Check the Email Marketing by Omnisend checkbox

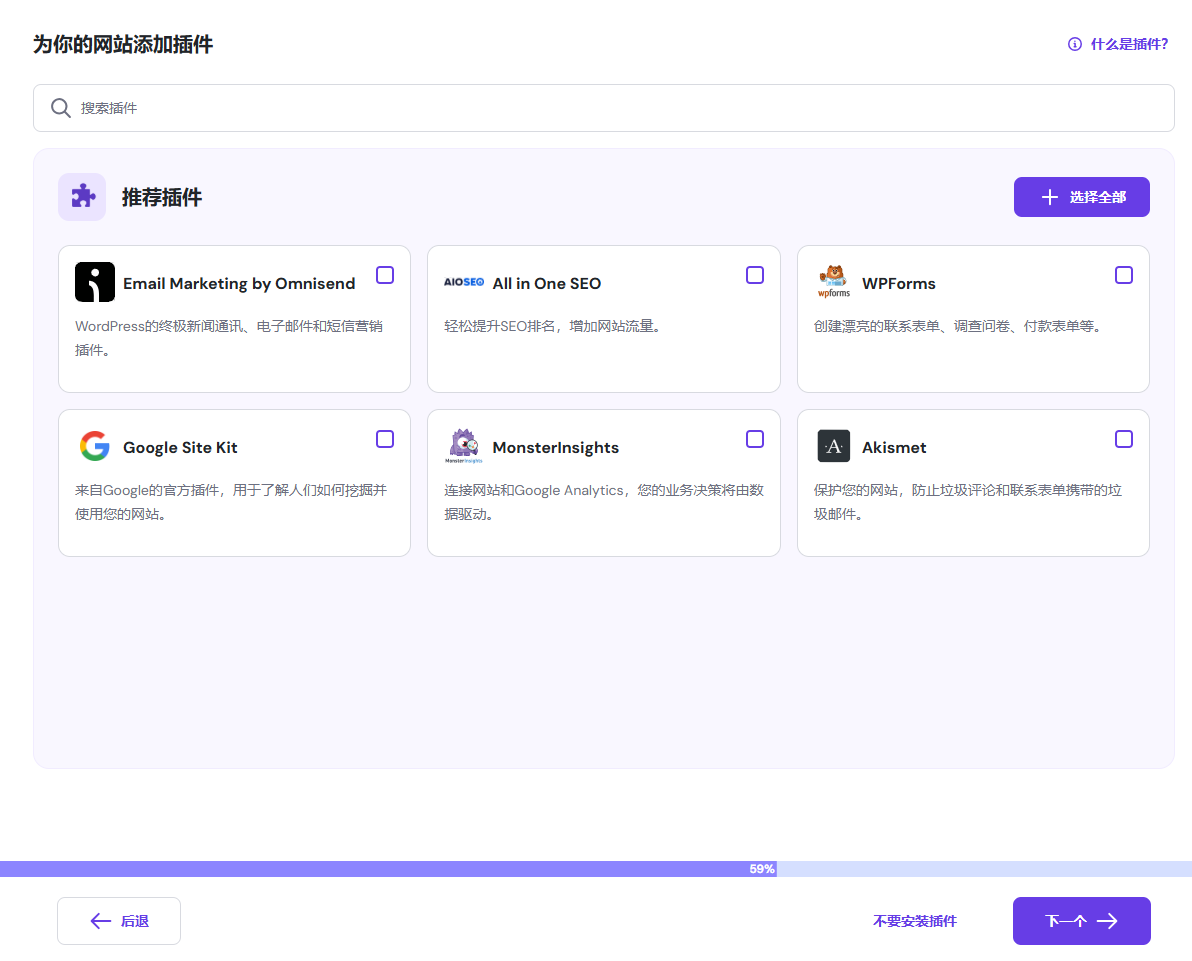(x=385, y=275)
